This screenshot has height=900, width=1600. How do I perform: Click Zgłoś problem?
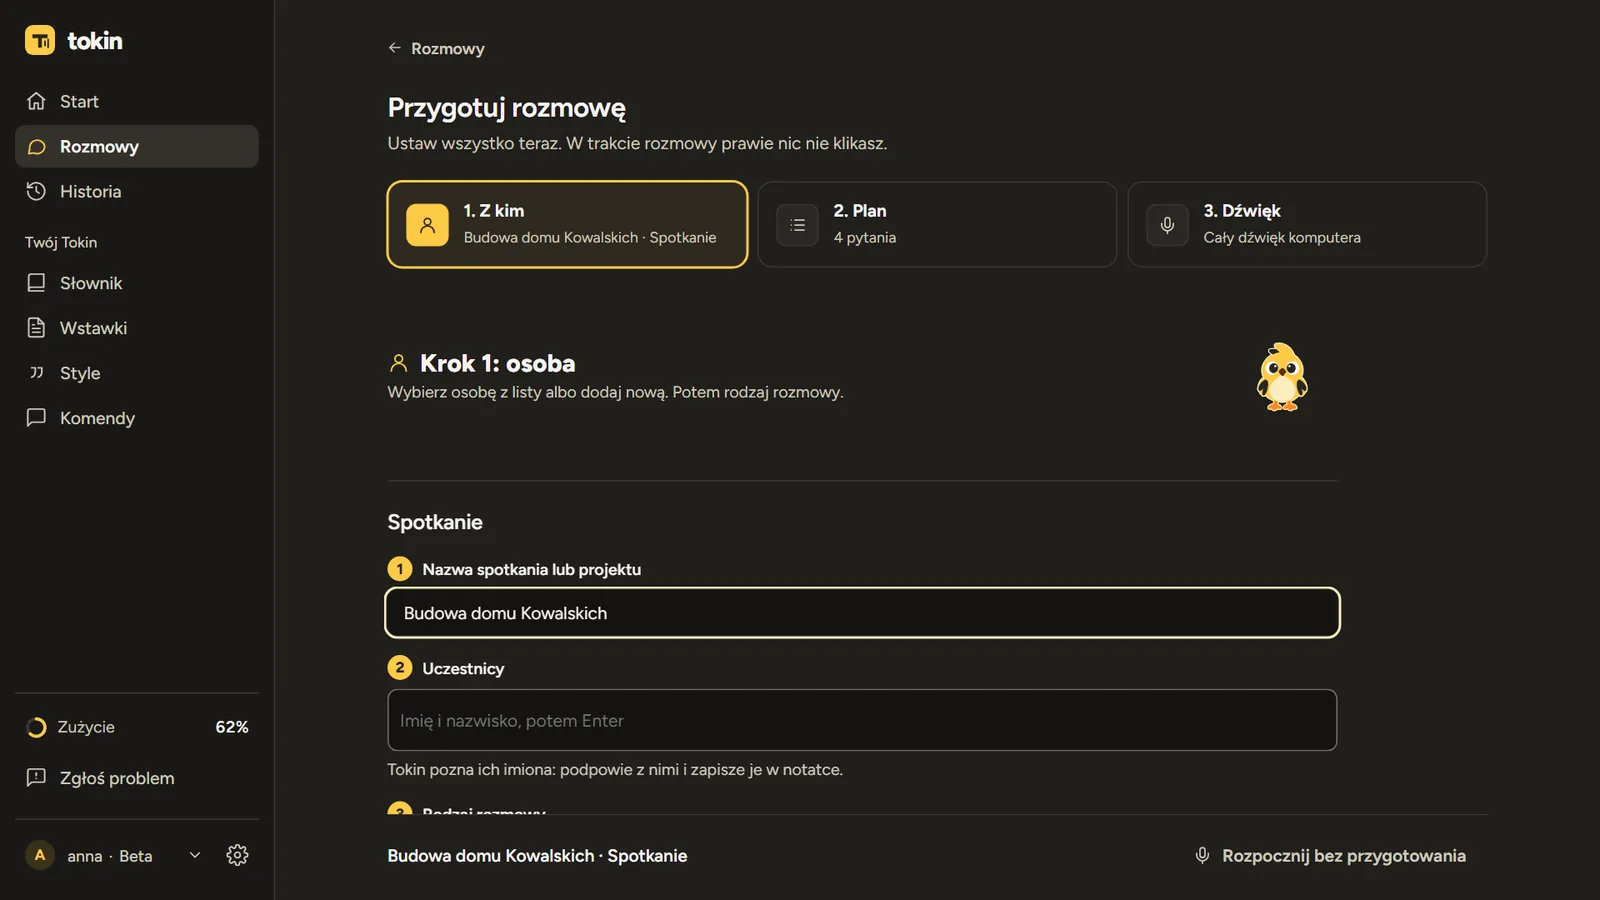[x=137, y=778]
